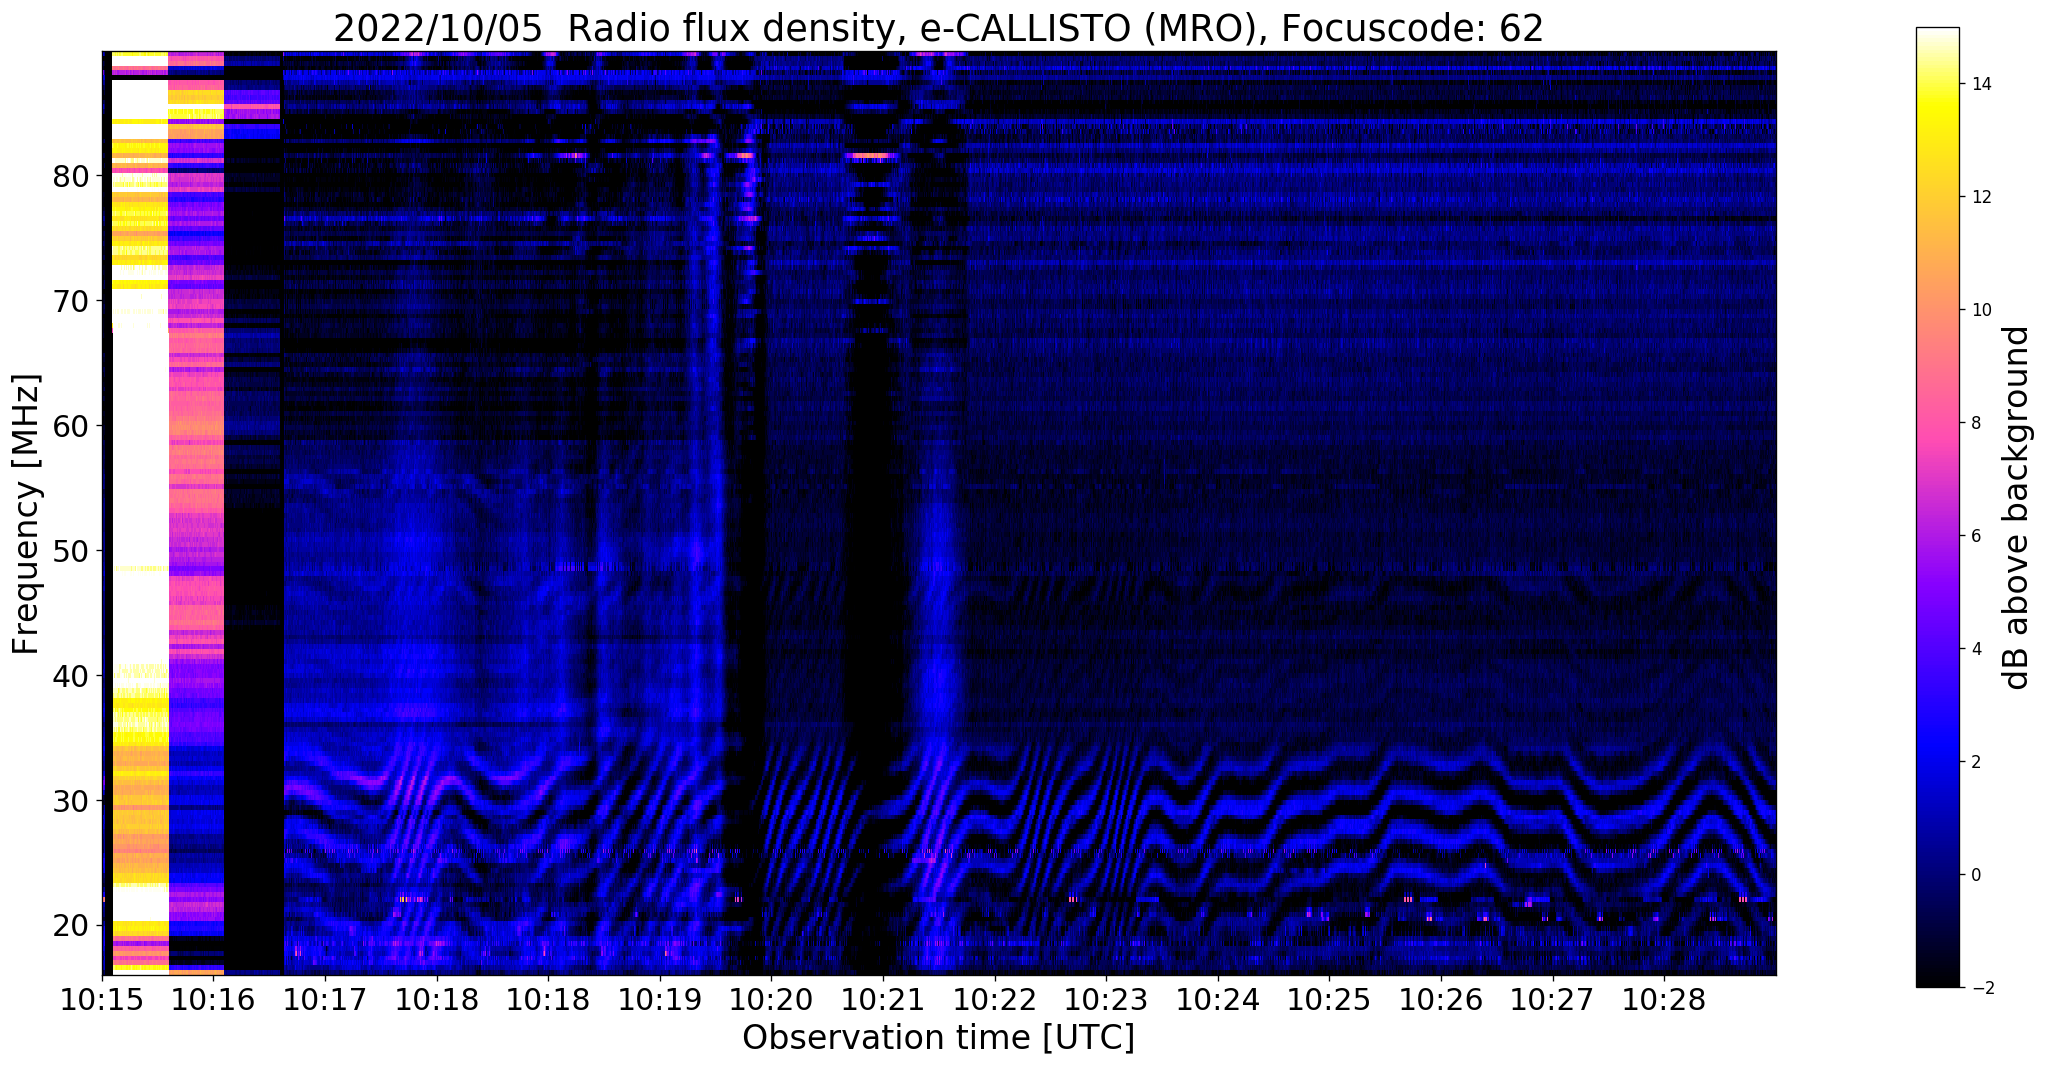Click the 'Frequency [MHz]' axis label

(27, 514)
